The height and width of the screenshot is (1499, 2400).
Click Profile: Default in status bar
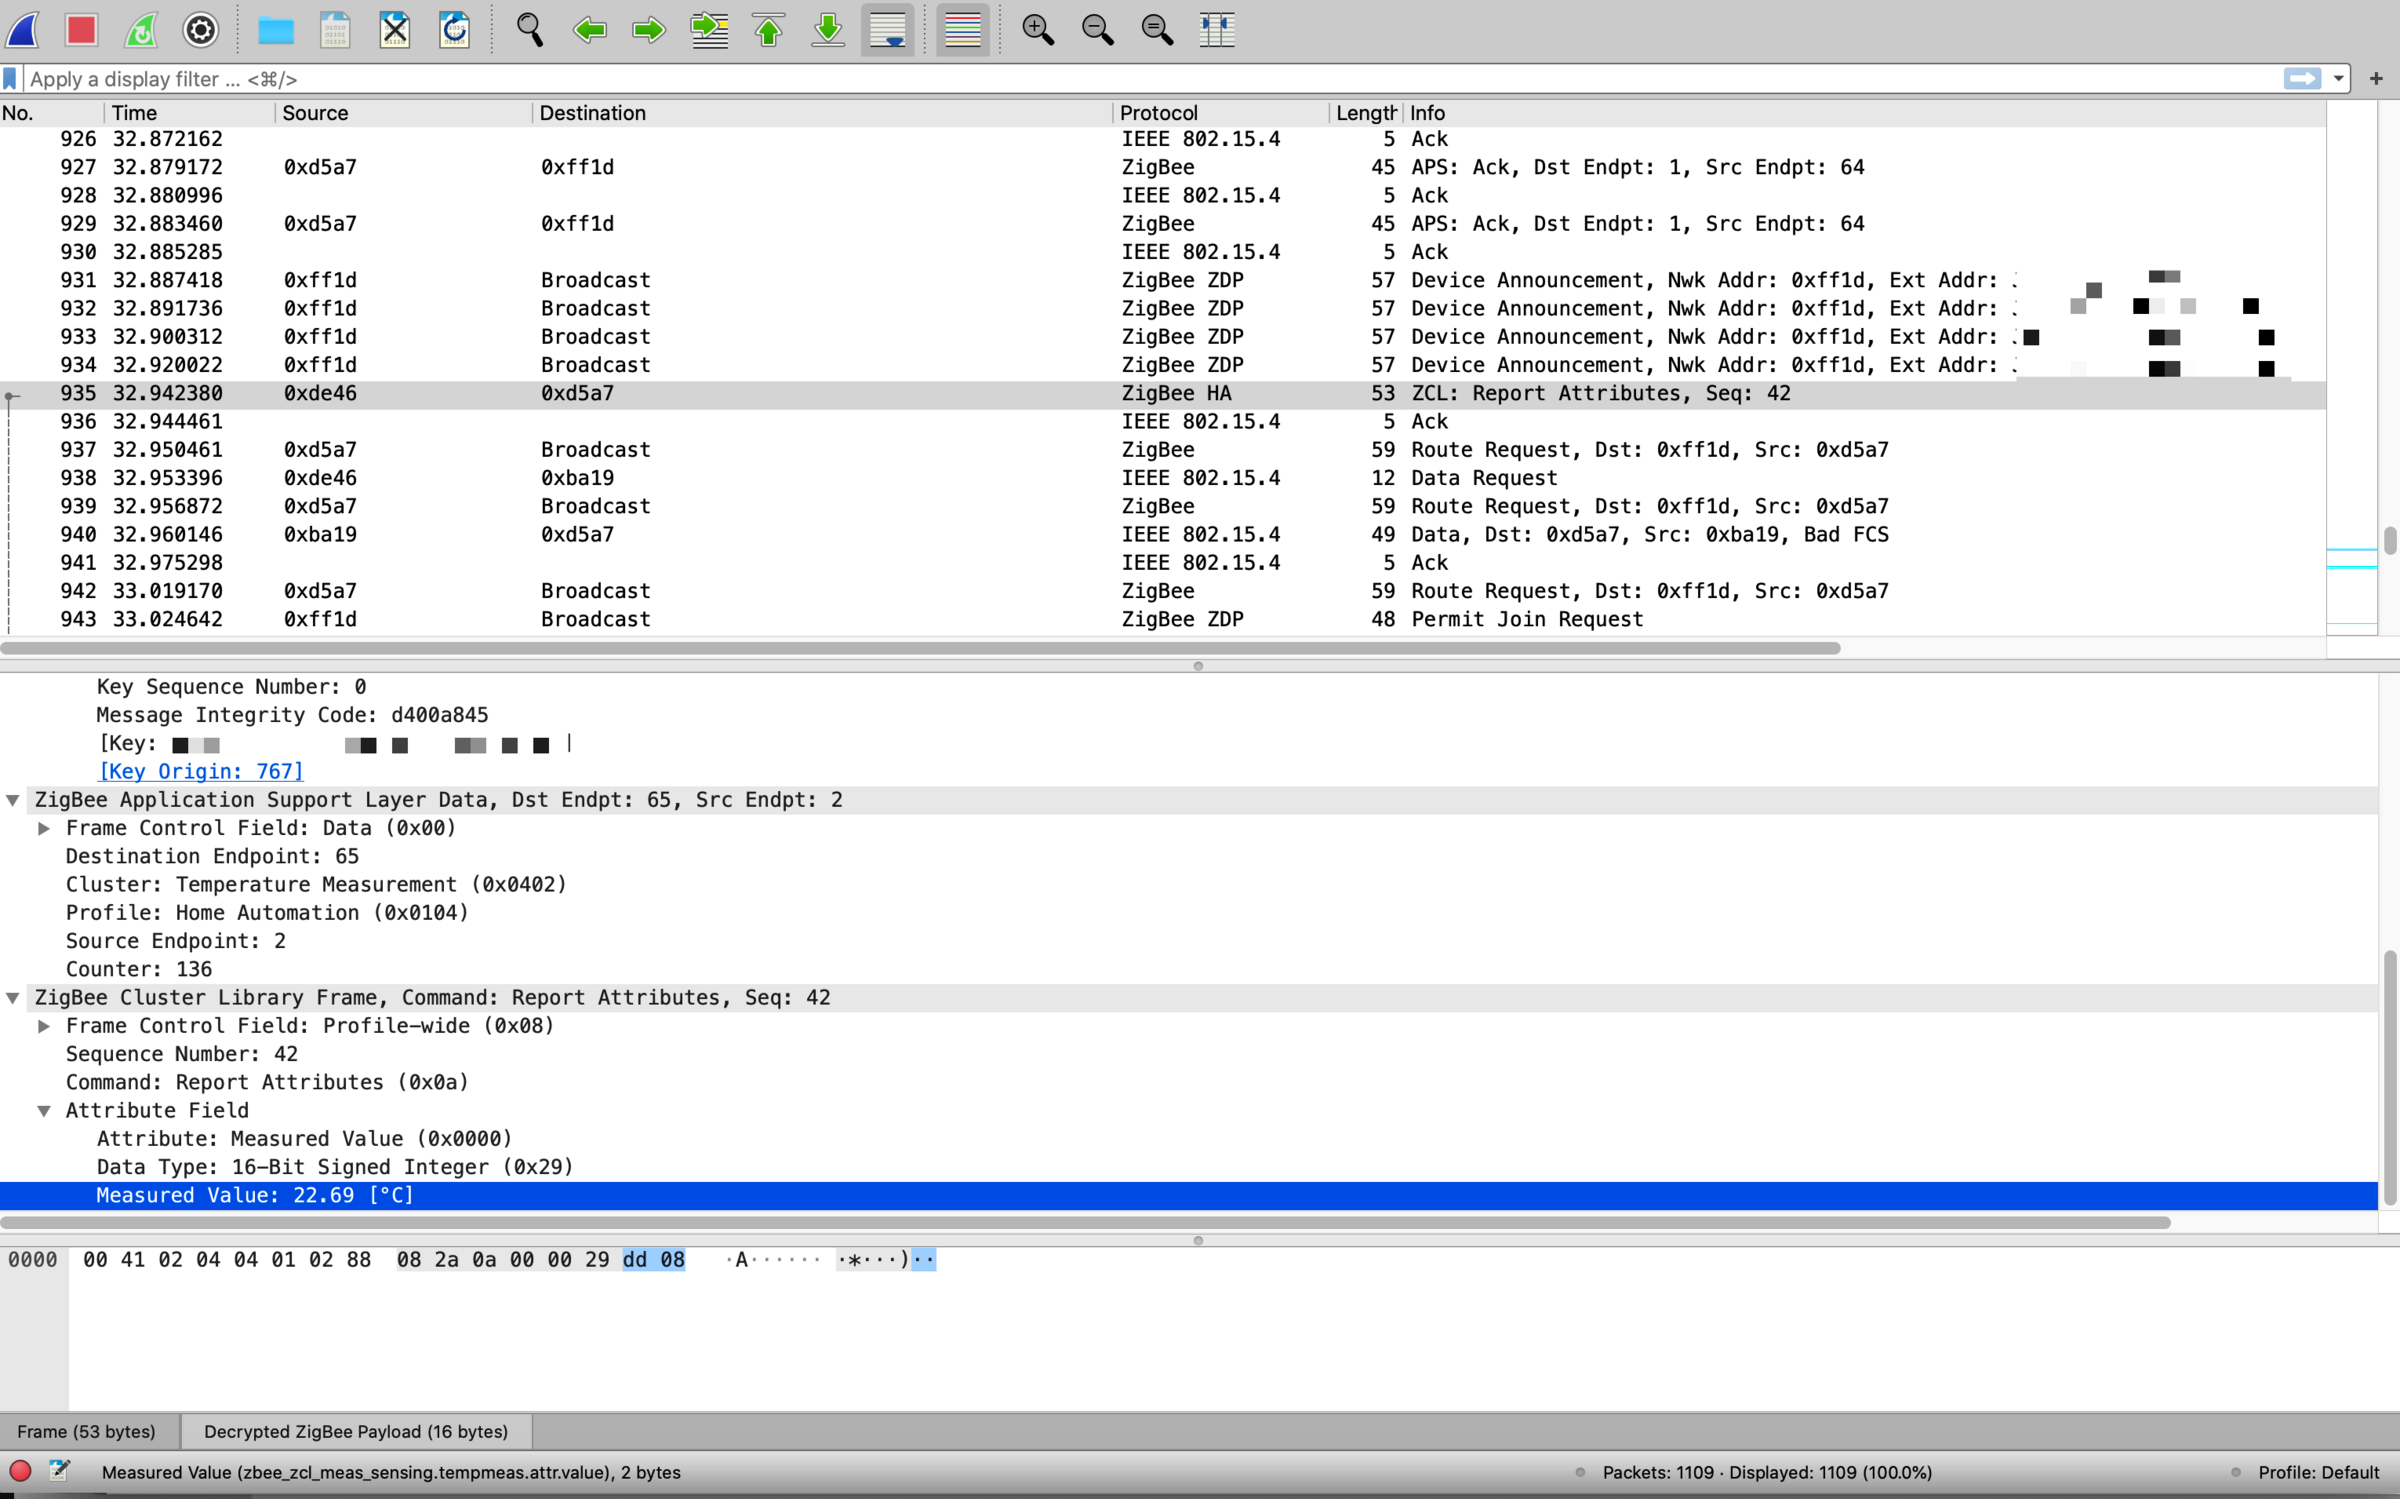pyautogui.click(x=2318, y=1472)
